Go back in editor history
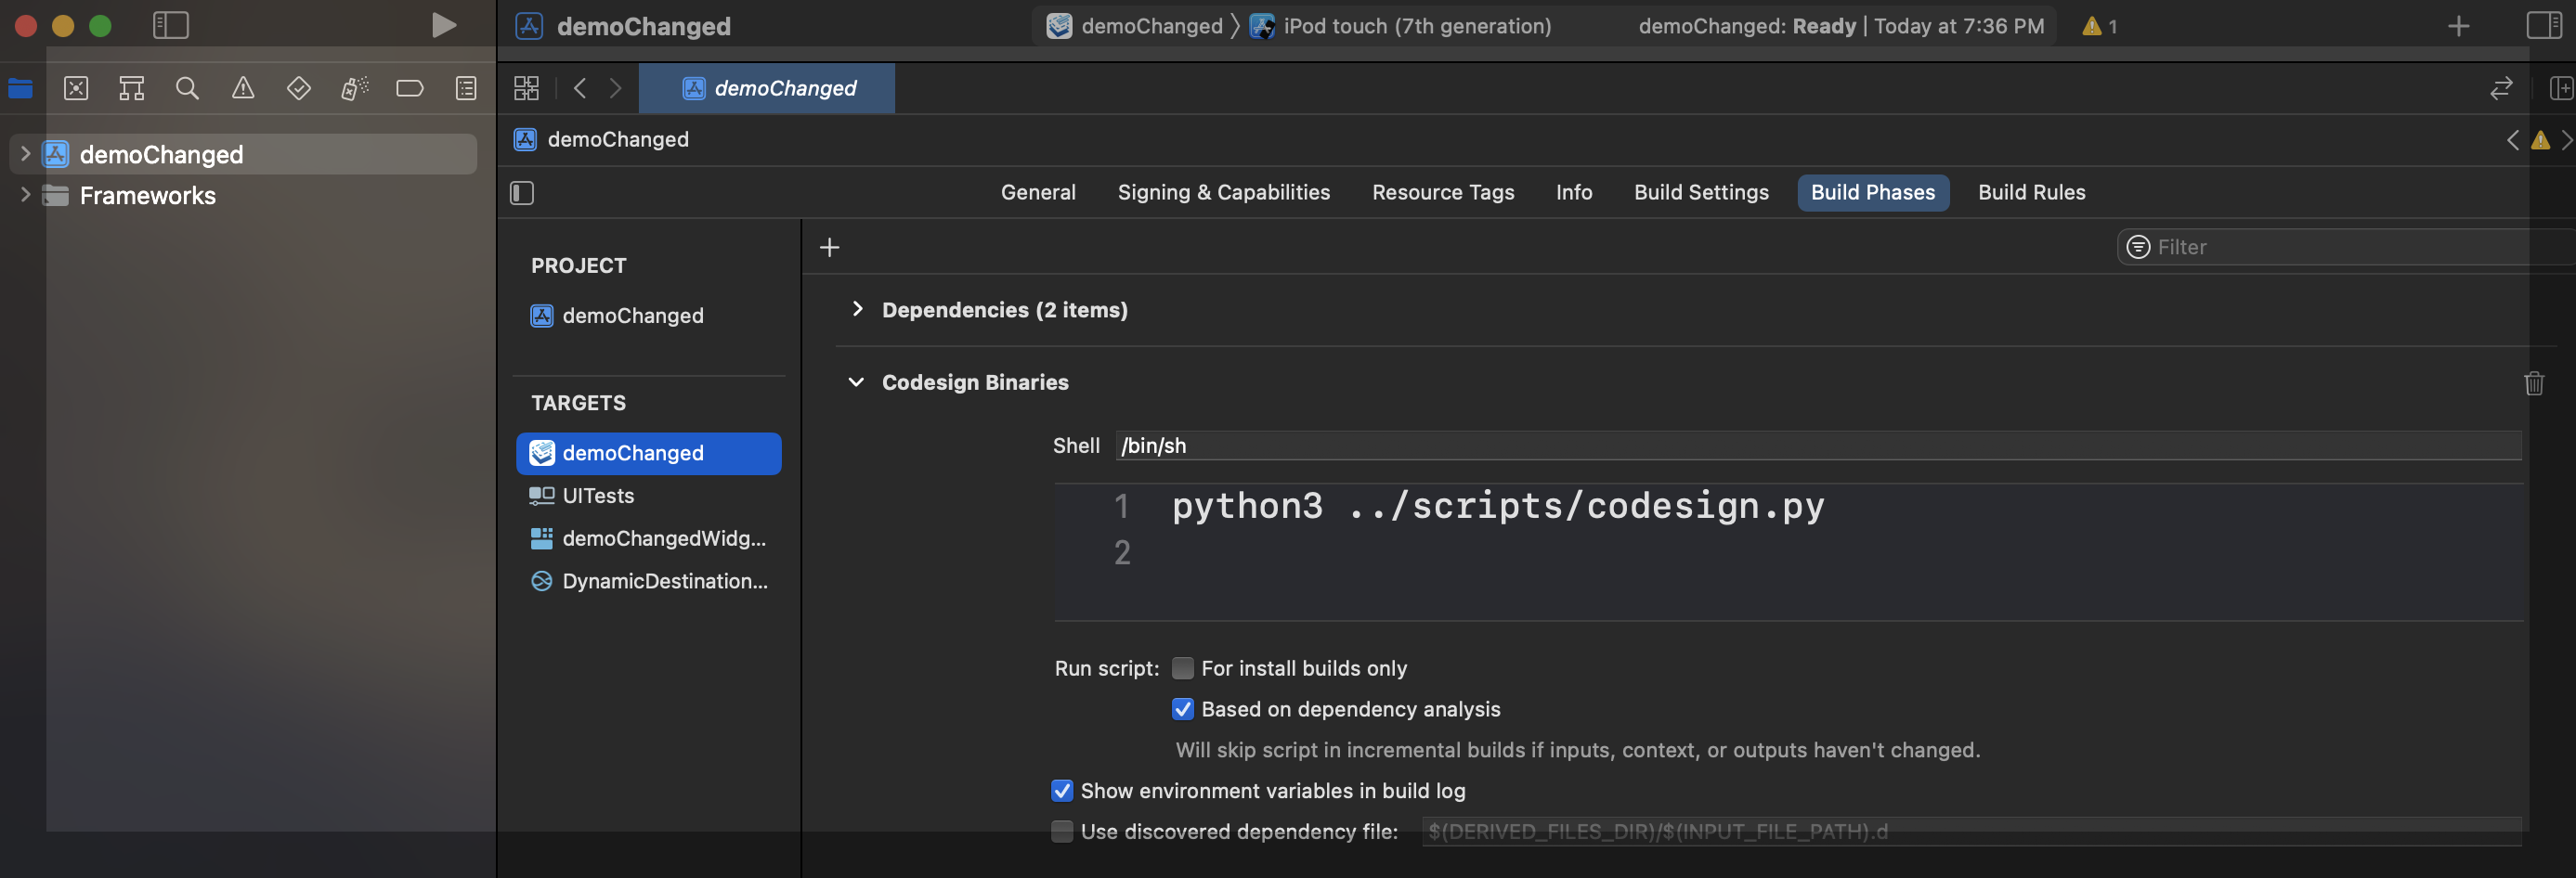 pyautogui.click(x=580, y=88)
